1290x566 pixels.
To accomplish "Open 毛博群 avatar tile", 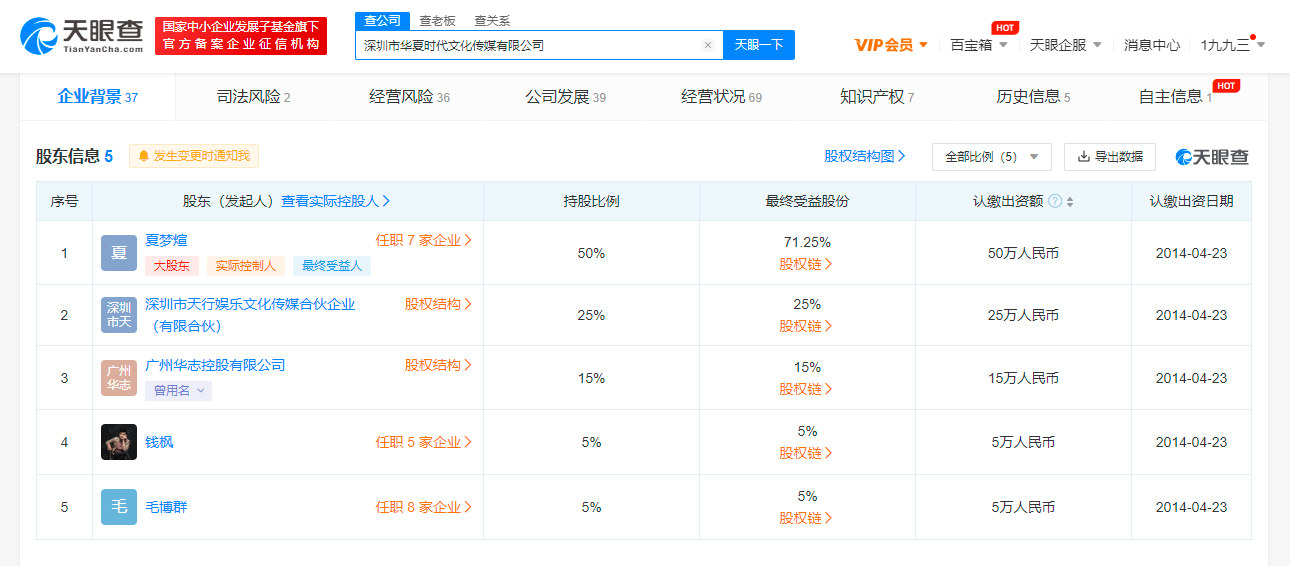I will [119, 507].
